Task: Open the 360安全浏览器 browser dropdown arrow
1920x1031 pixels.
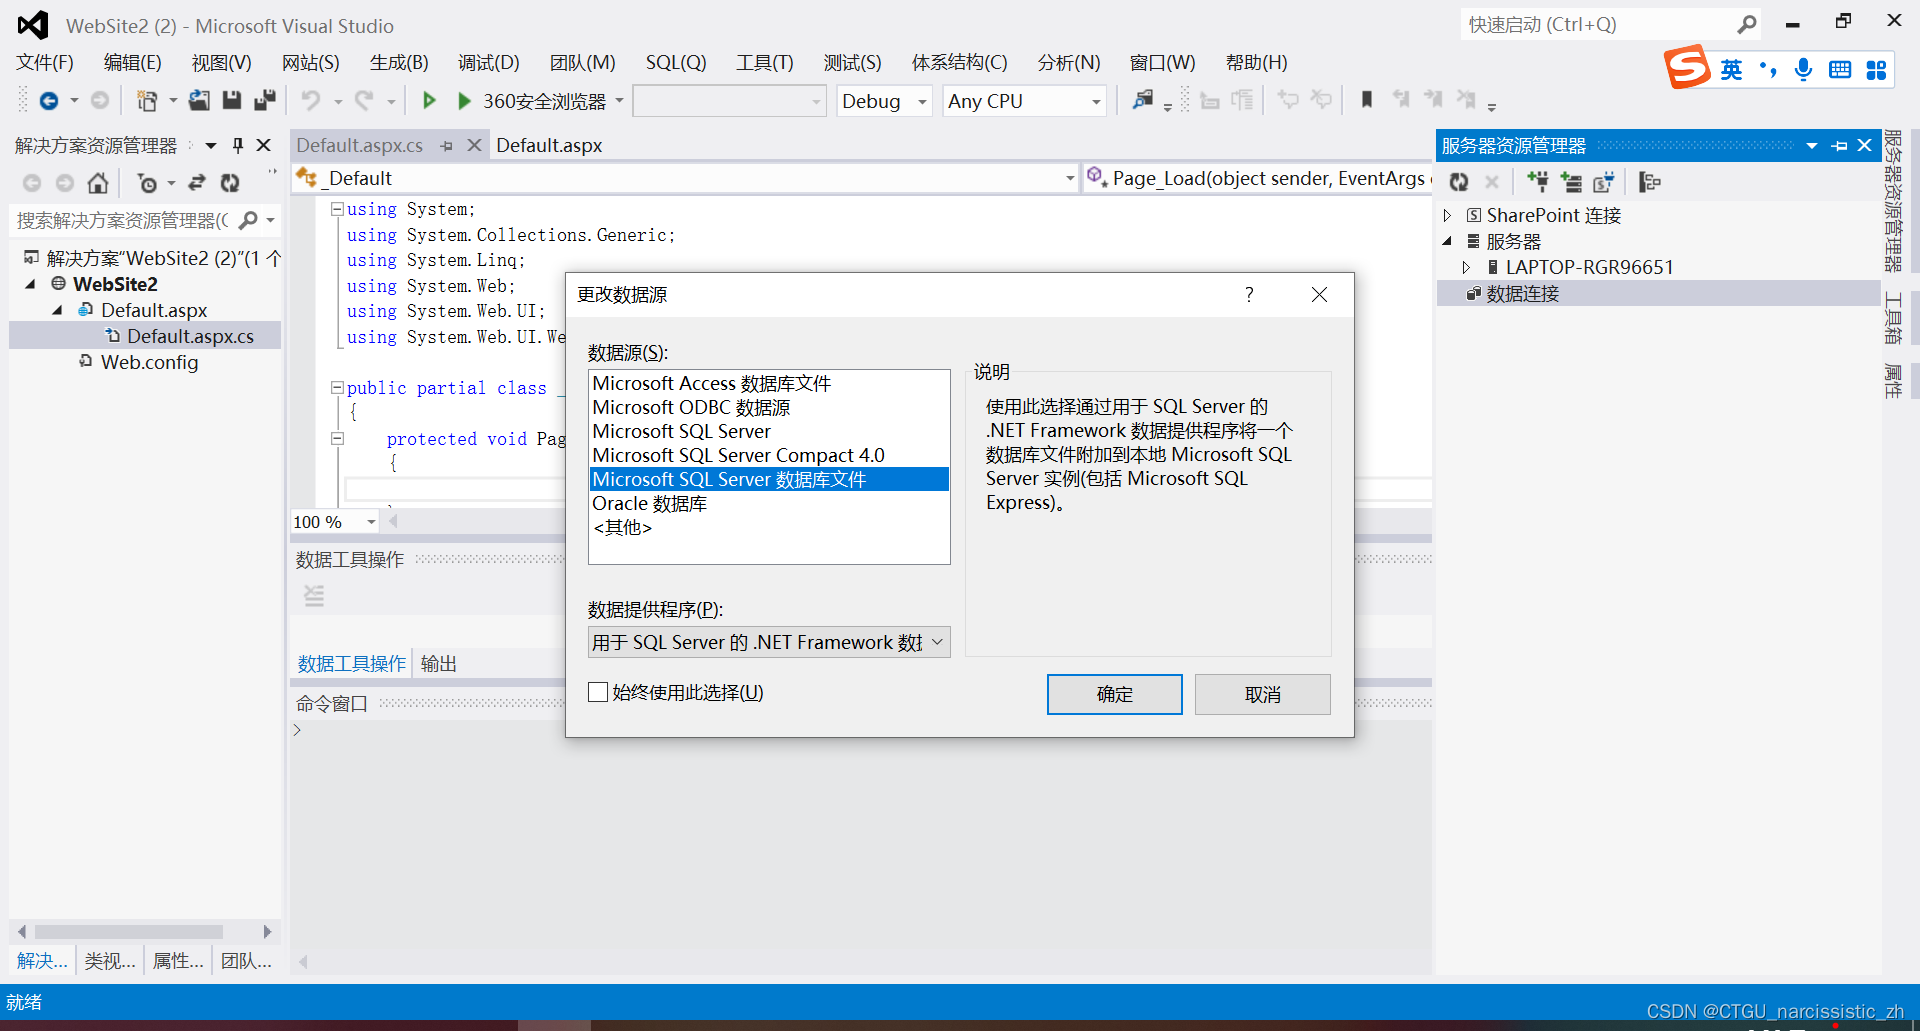Action: pos(620,100)
